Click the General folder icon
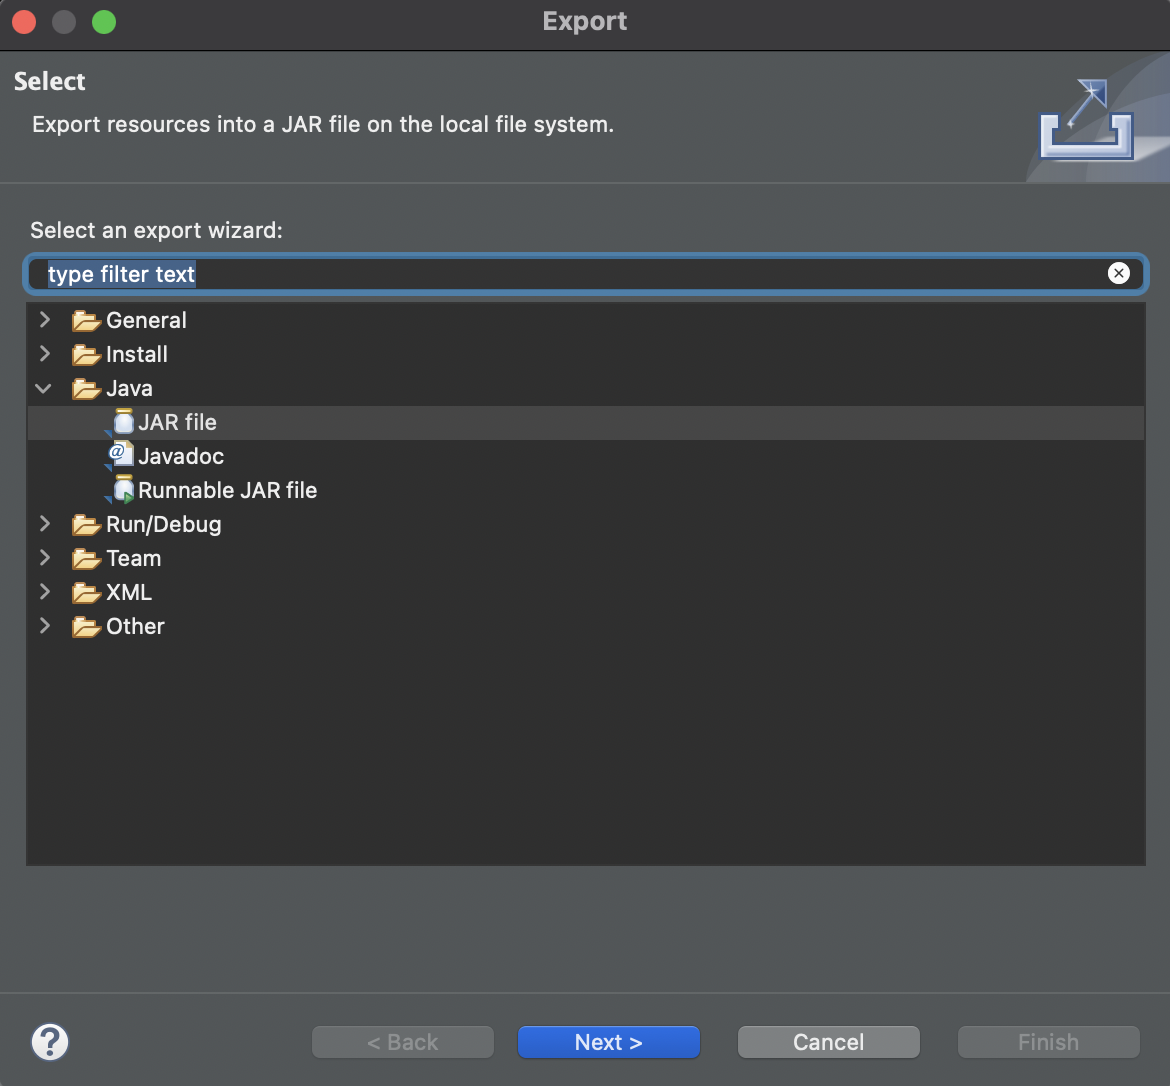This screenshot has width=1170, height=1086. [x=87, y=321]
